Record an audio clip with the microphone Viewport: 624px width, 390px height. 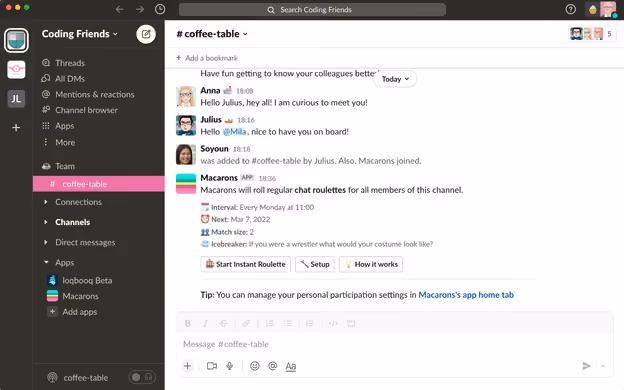(230, 366)
